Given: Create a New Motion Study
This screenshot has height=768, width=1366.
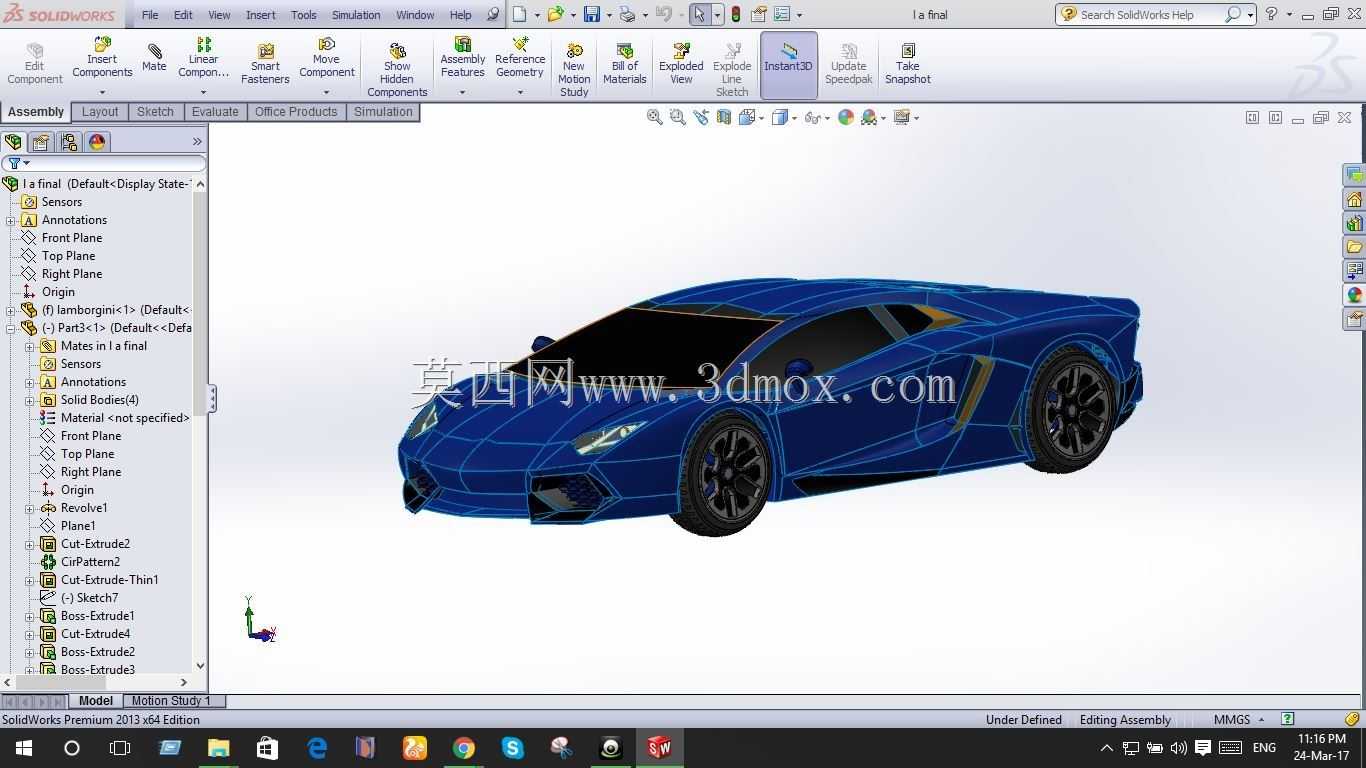Looking at the screenshot, I should tap(574, 69).
